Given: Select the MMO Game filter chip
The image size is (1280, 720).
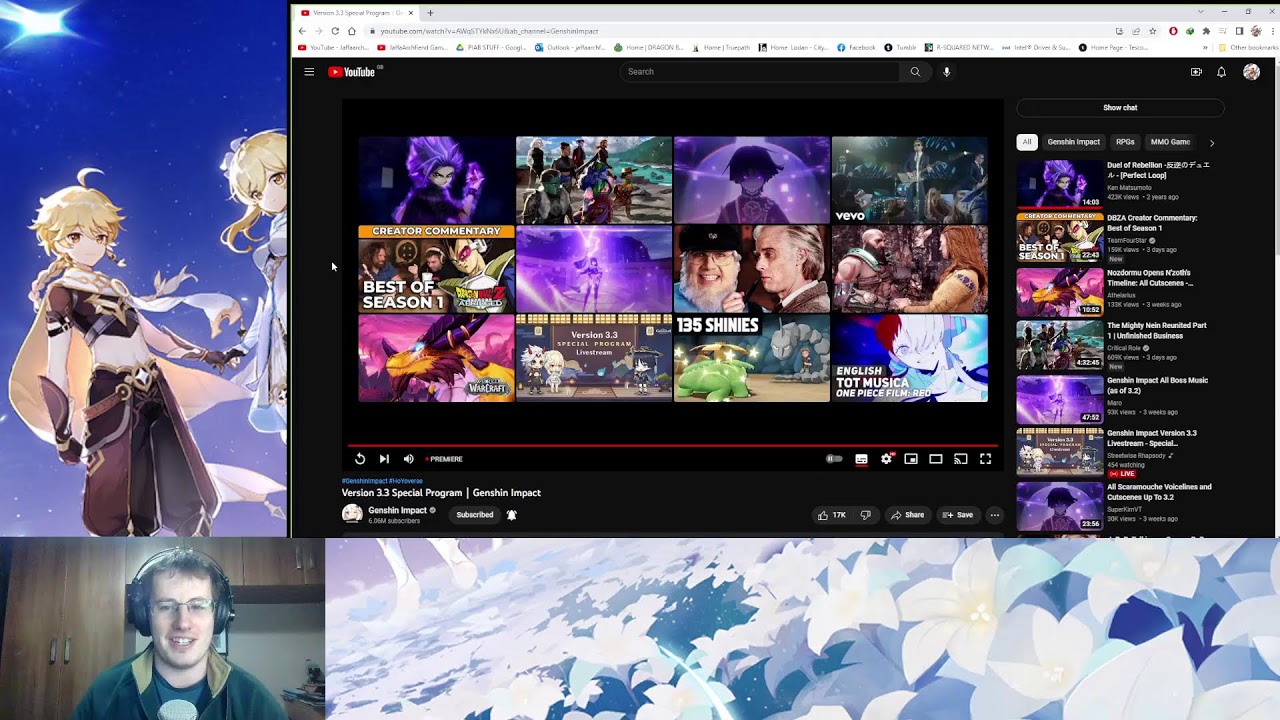Looking at the screenshot, I should click(1170, 142).
